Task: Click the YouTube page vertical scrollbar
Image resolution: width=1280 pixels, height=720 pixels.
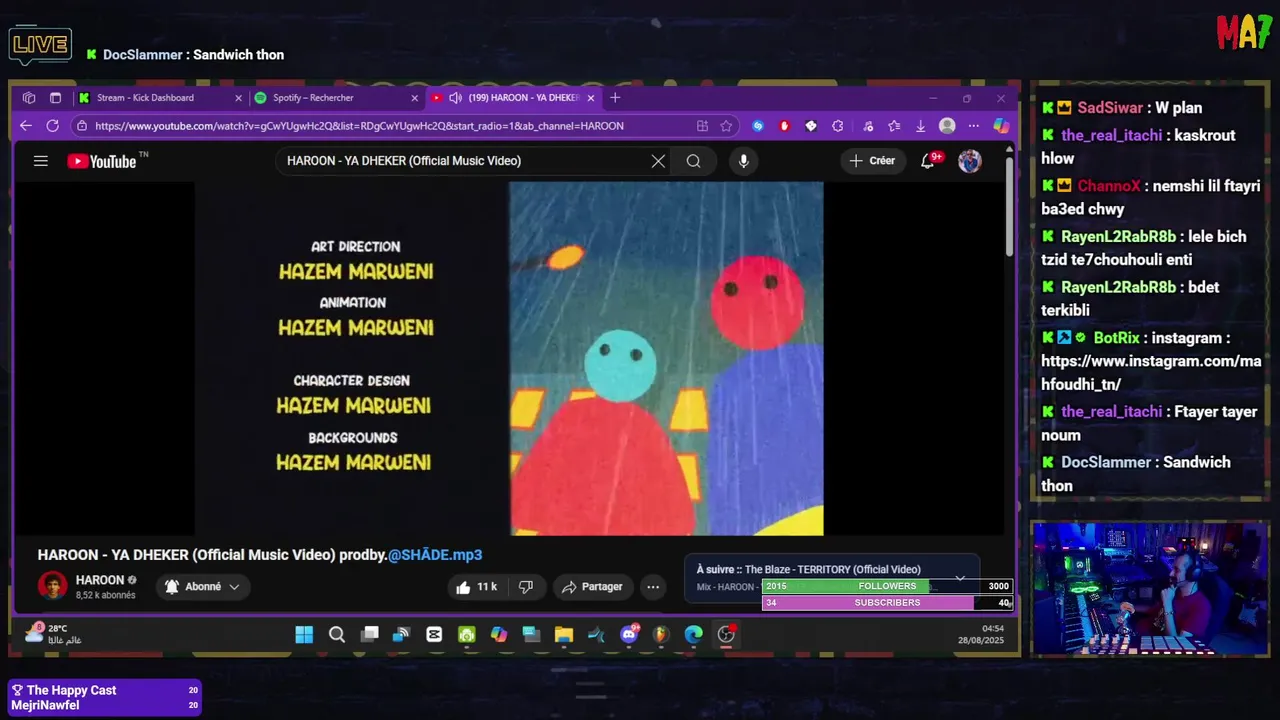Action: pos(1009,207)
